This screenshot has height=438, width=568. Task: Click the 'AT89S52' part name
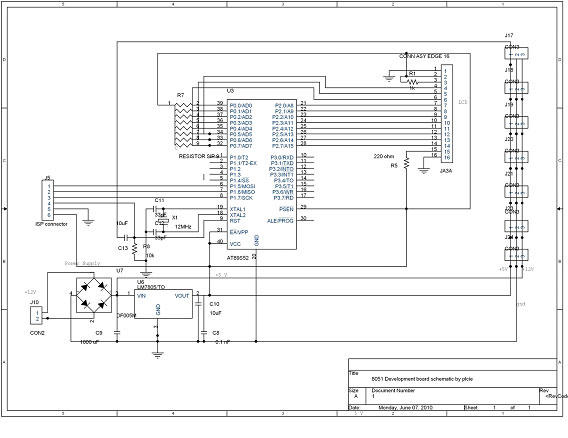pyautogui.click(x=238, y=258)
